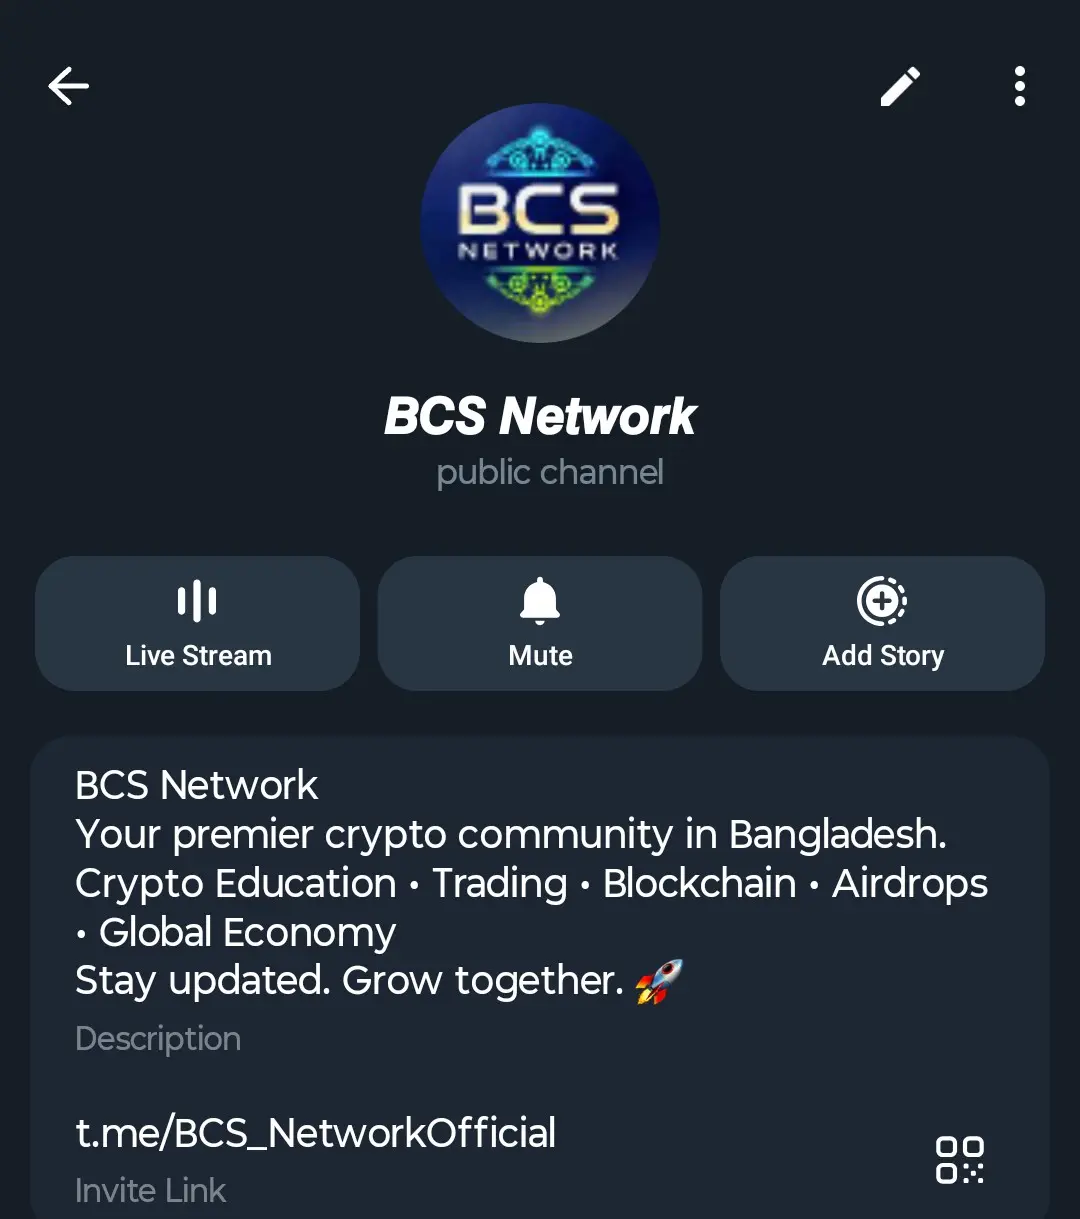Tap the Add Story plus-circle icon
This screenshot has width=1080, height=1219.
[882, 601]
